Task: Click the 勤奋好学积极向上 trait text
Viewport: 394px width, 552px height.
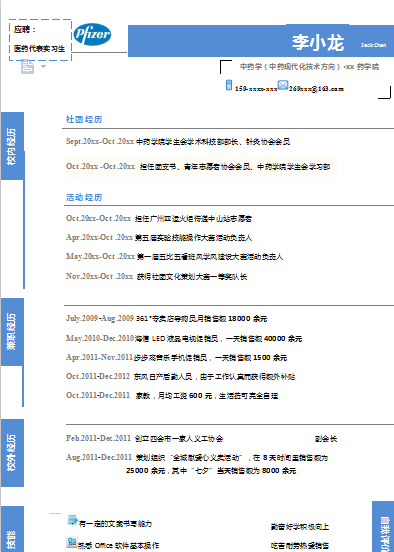Action: point(300,527)
